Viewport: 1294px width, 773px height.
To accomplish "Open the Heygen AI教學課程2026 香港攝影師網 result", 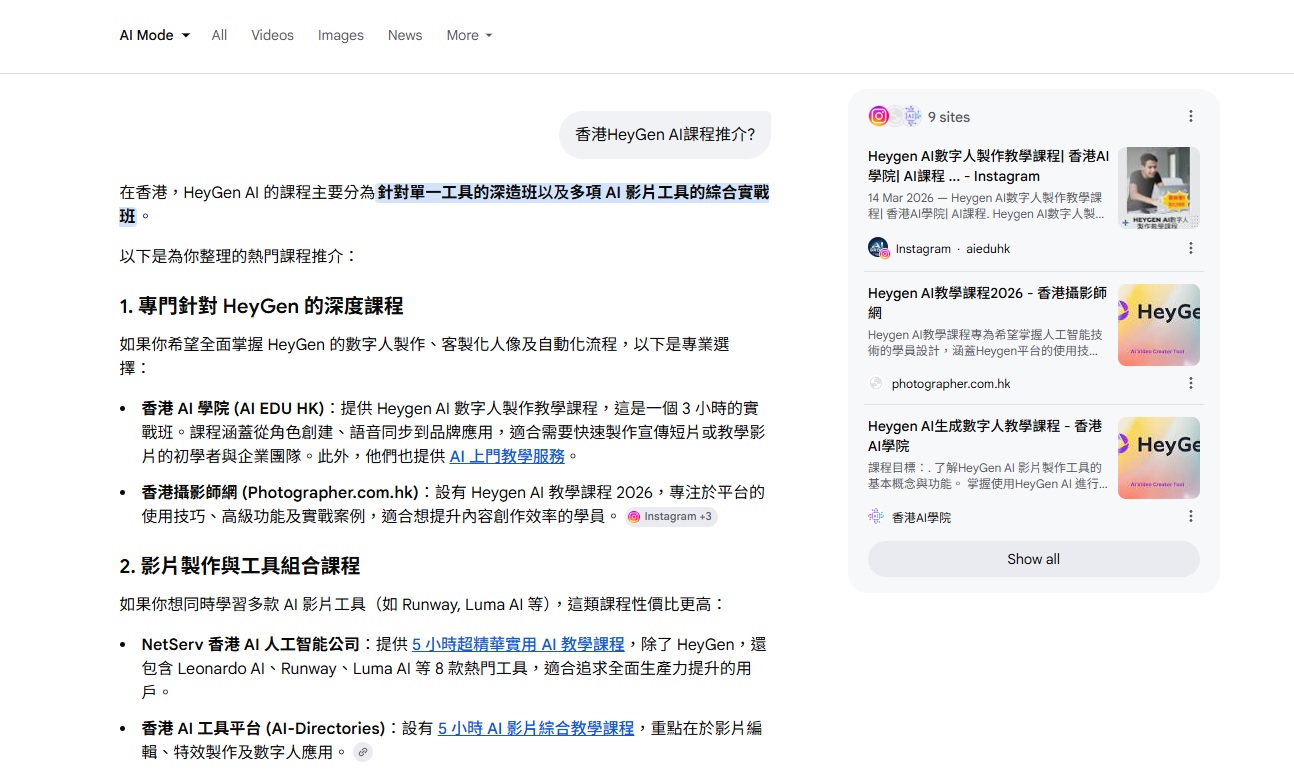I will [x=987, y=303].
